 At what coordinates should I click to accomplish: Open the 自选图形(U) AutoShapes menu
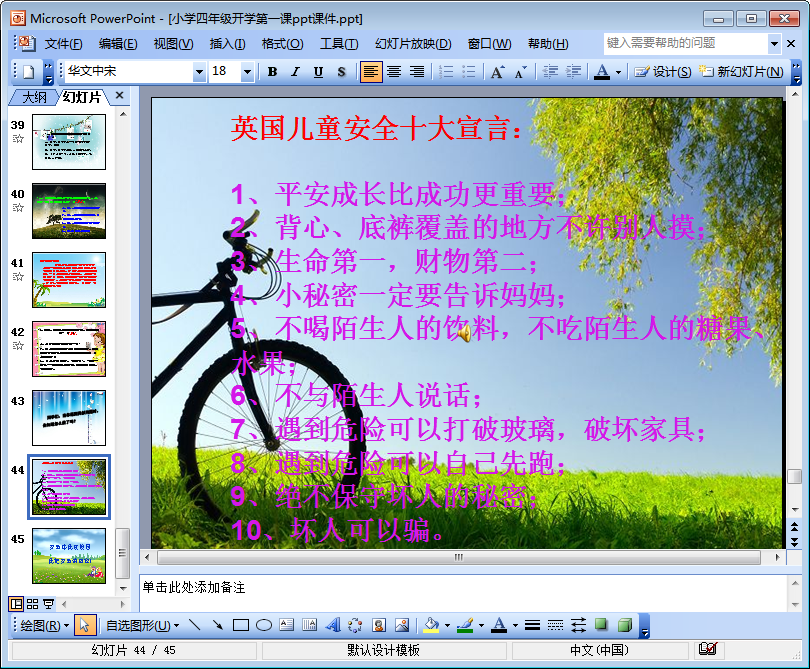pyautogui.click(x=142, y=626)
